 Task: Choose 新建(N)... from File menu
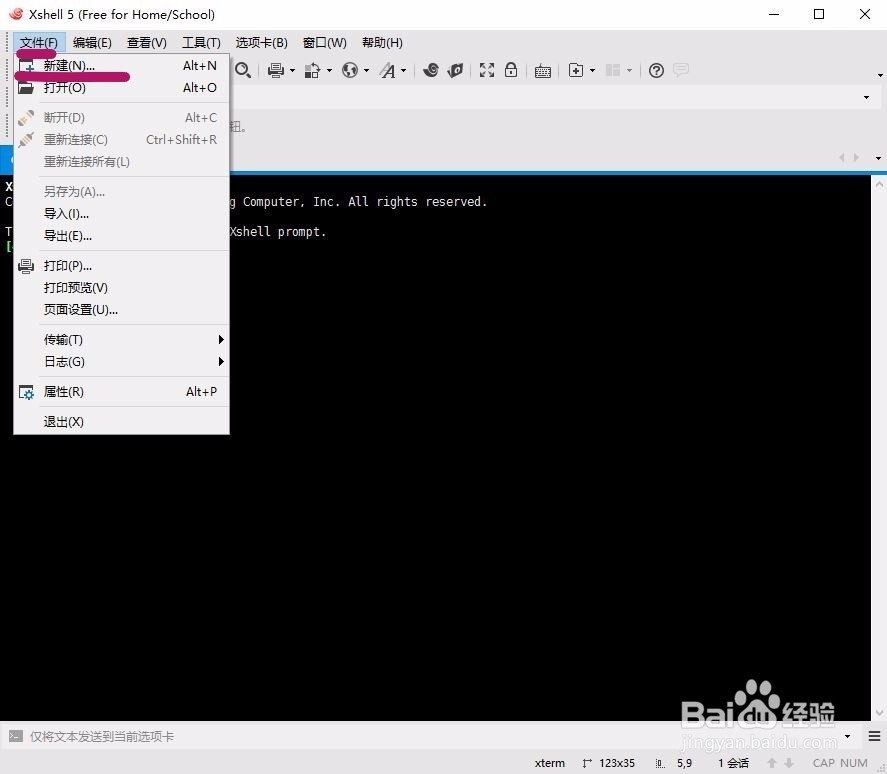coord(121,66)
